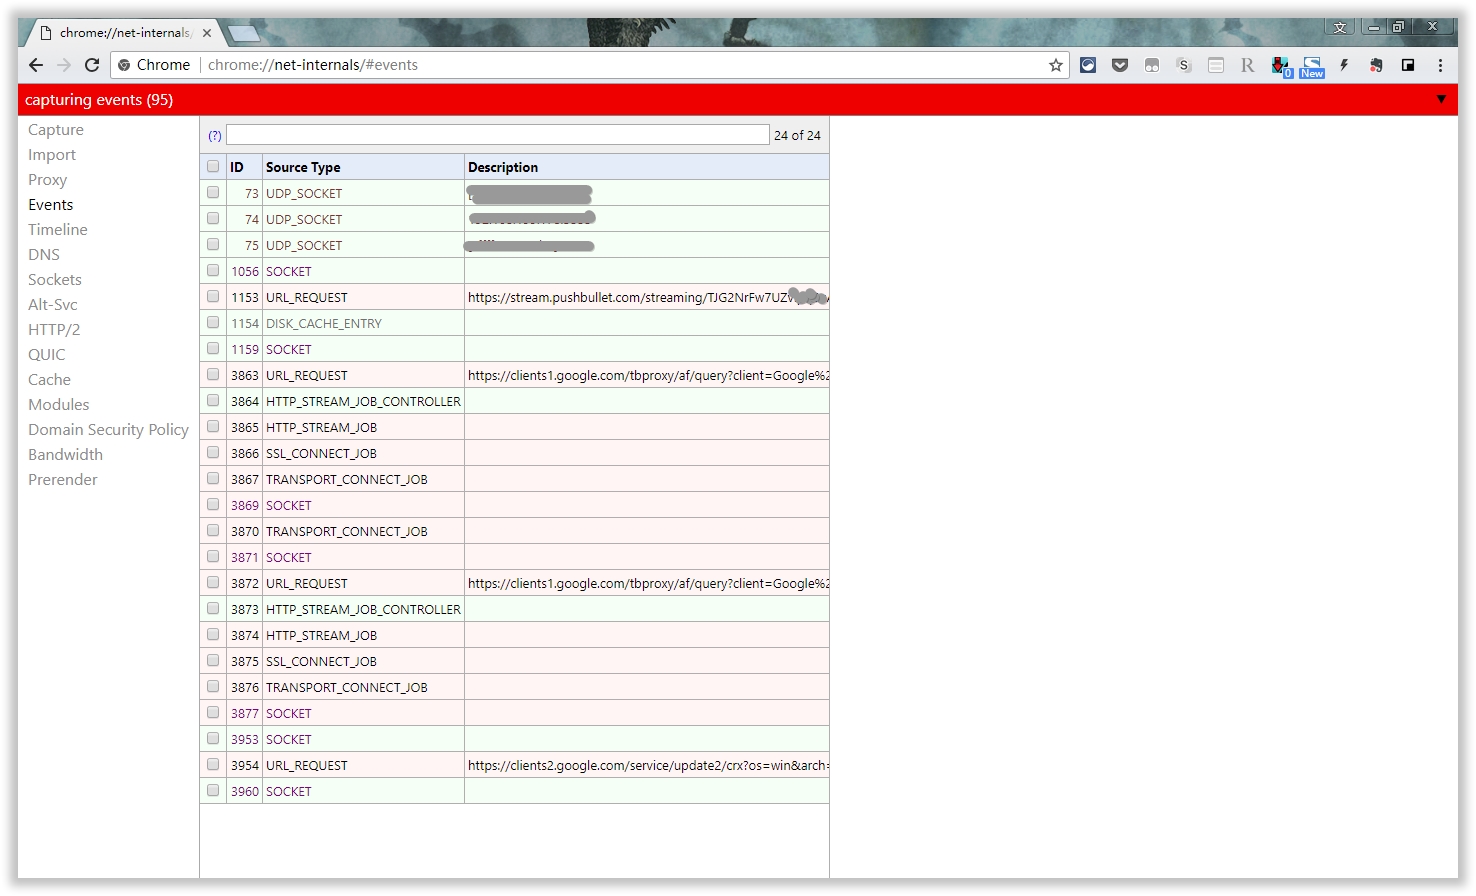The height and width of the screenshot is (896, 1476).
Task: Open the Pocket extension icon
Action: (x=1120, y=65)
